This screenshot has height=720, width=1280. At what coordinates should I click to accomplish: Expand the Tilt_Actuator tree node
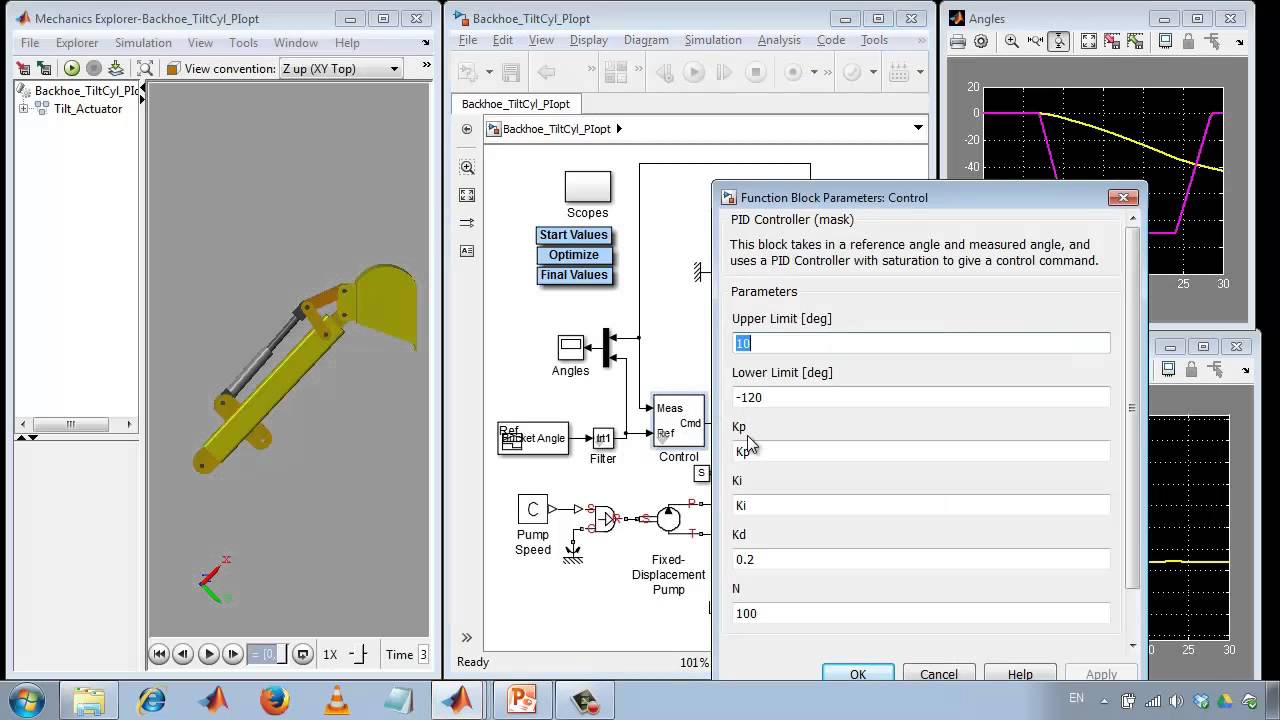pos(23,109)
